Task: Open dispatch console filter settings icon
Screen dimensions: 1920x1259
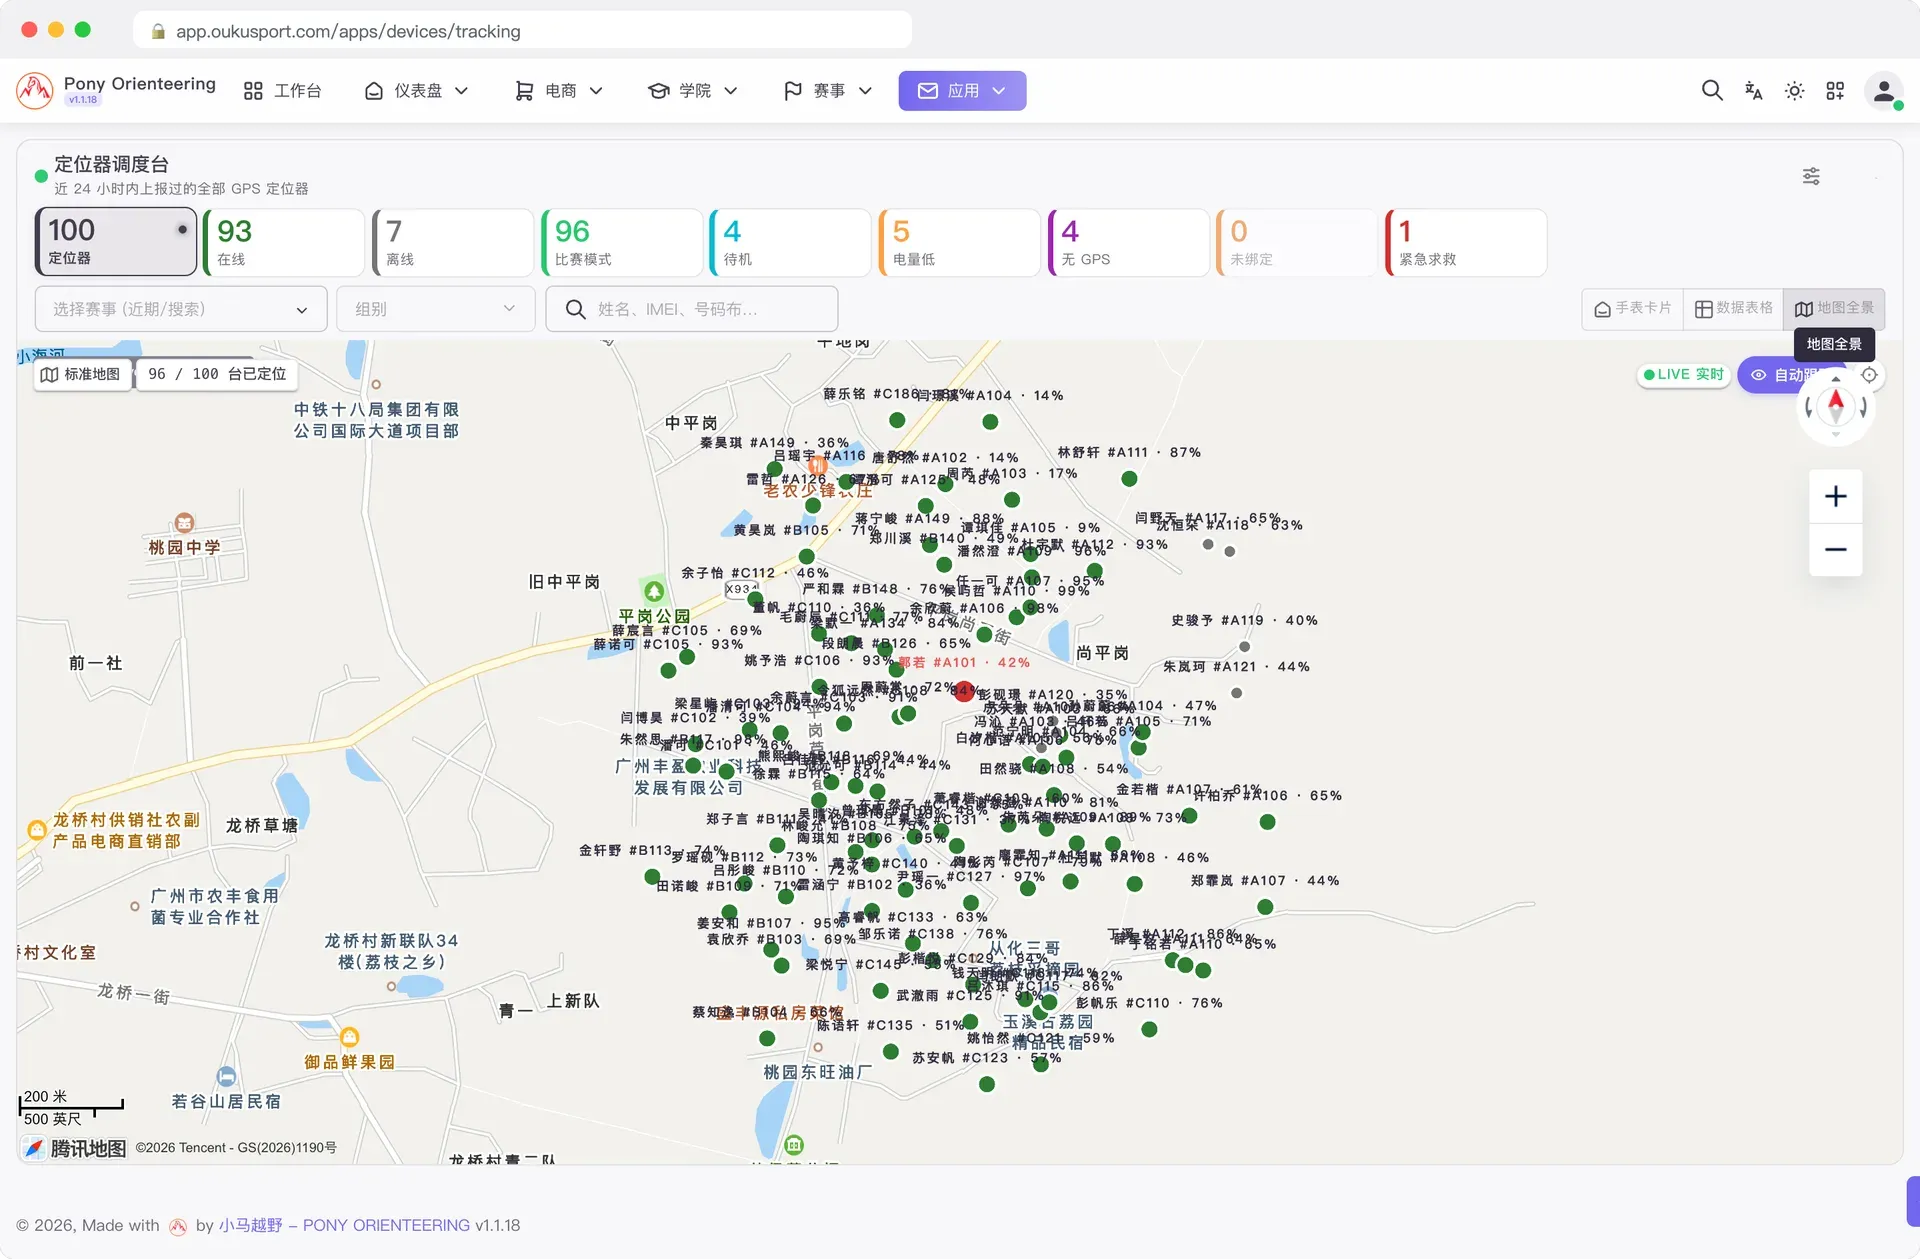Action: click(1811, 176)
